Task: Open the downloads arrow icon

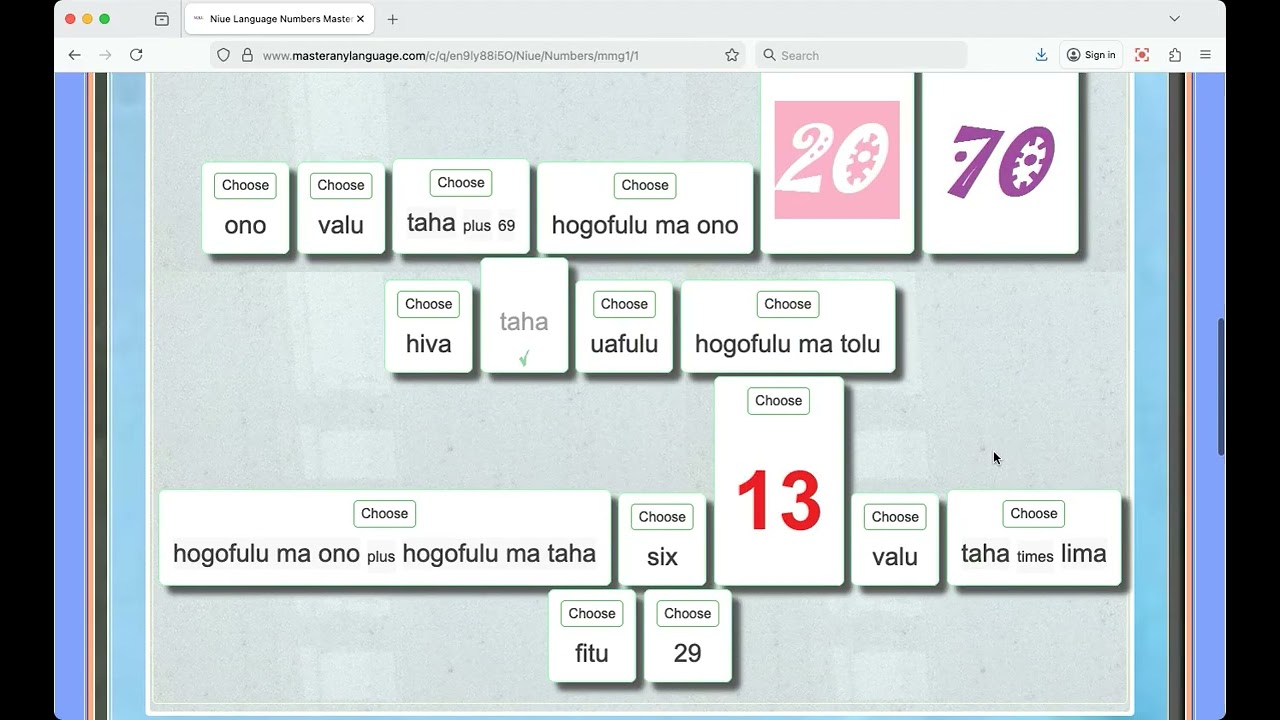Action: [1041, 55]
